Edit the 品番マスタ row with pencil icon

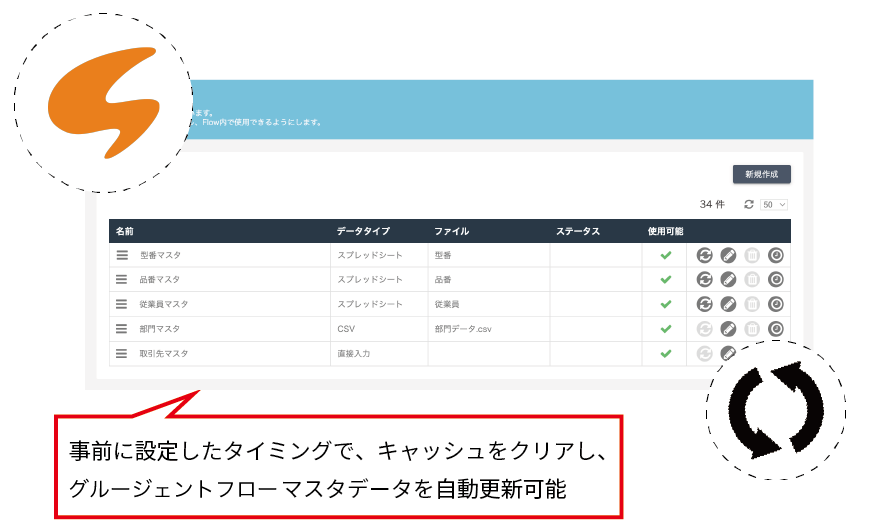(728, 279)
